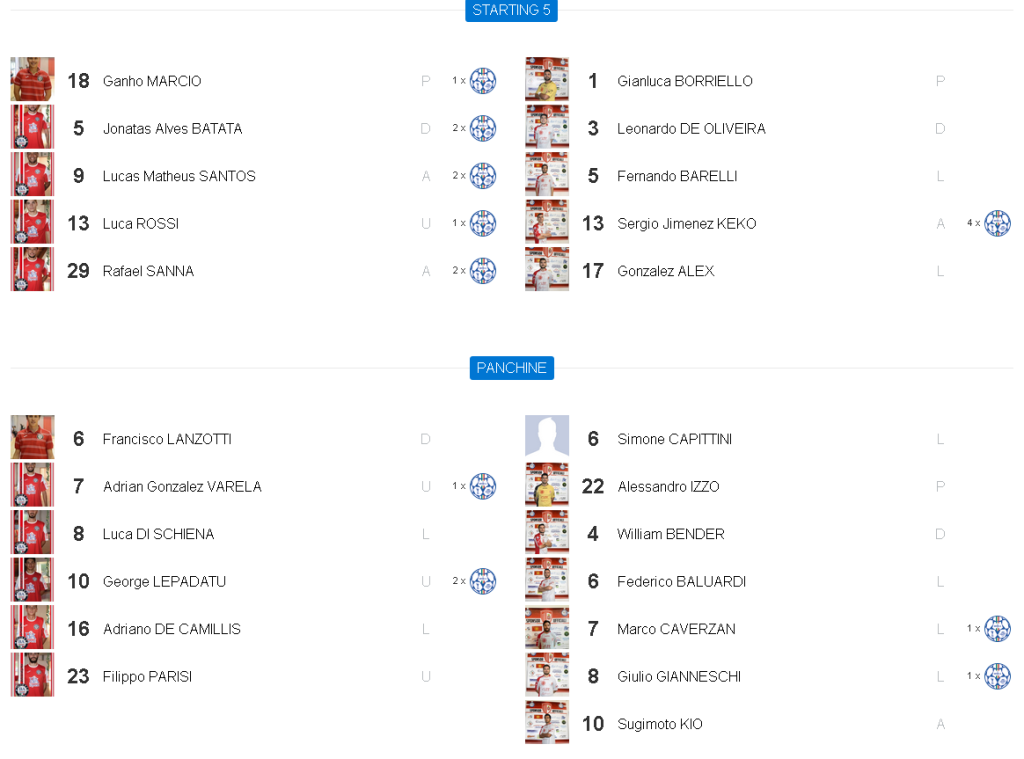The image size is (1024, 759).
Task: Click the player name Filippo PARISI
Action: [x=149, y=677]
